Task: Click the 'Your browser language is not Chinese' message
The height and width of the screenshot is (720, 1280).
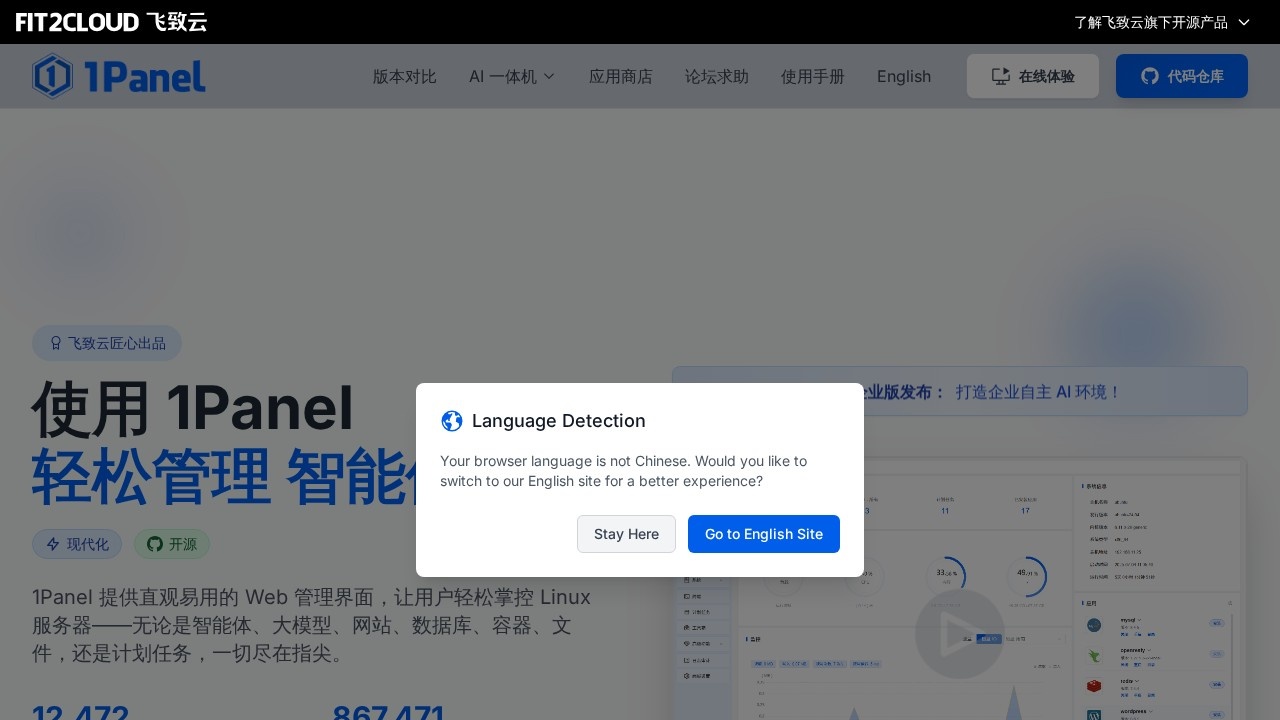Action: [624, 471]
